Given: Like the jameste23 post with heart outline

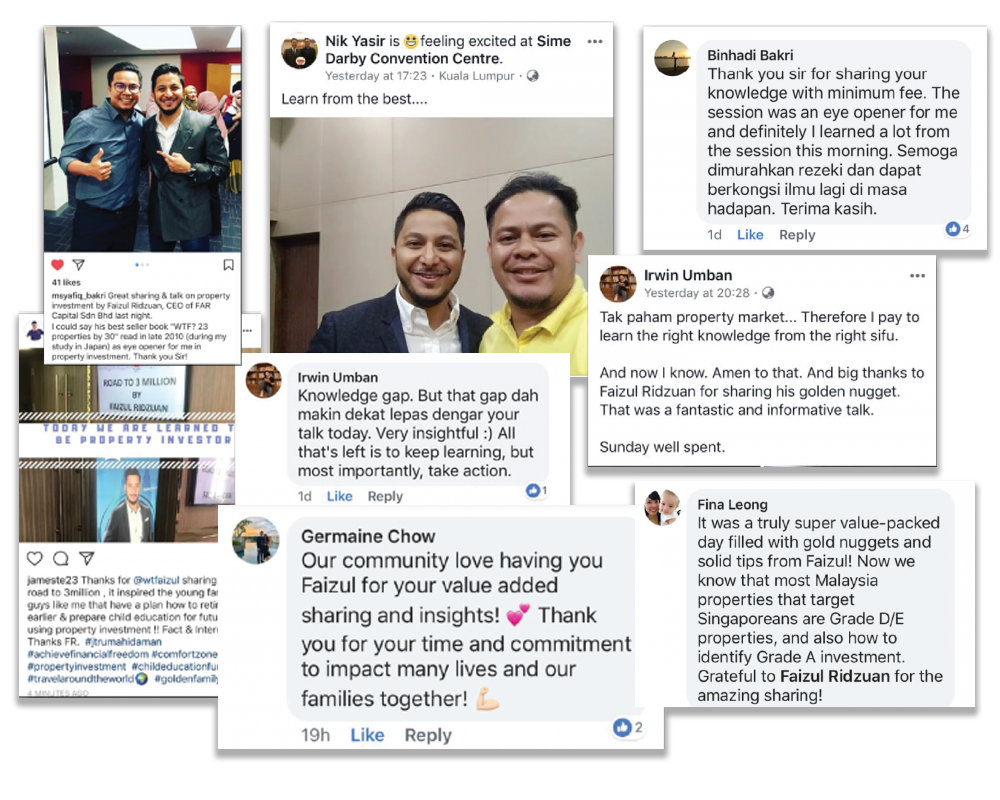Looking at the screenshot, I should [x=34, y=558].
